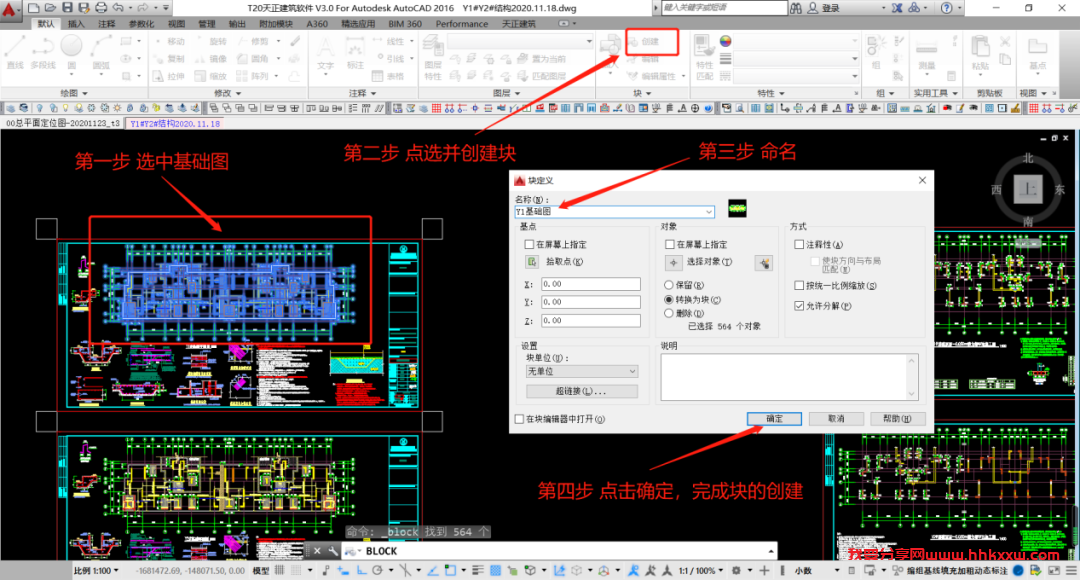Click the Dimension (标注) tool icon
The image size is (1080, 580).
(x=355, y=52)
